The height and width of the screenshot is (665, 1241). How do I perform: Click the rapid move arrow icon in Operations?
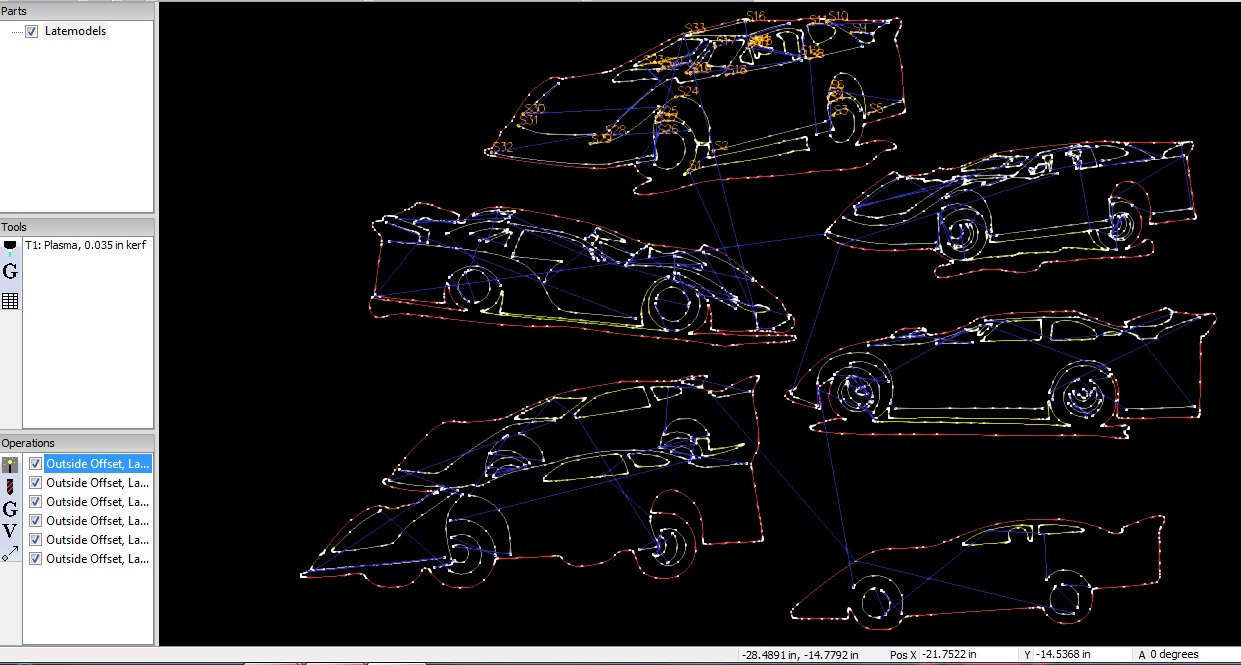pos(10,553)
